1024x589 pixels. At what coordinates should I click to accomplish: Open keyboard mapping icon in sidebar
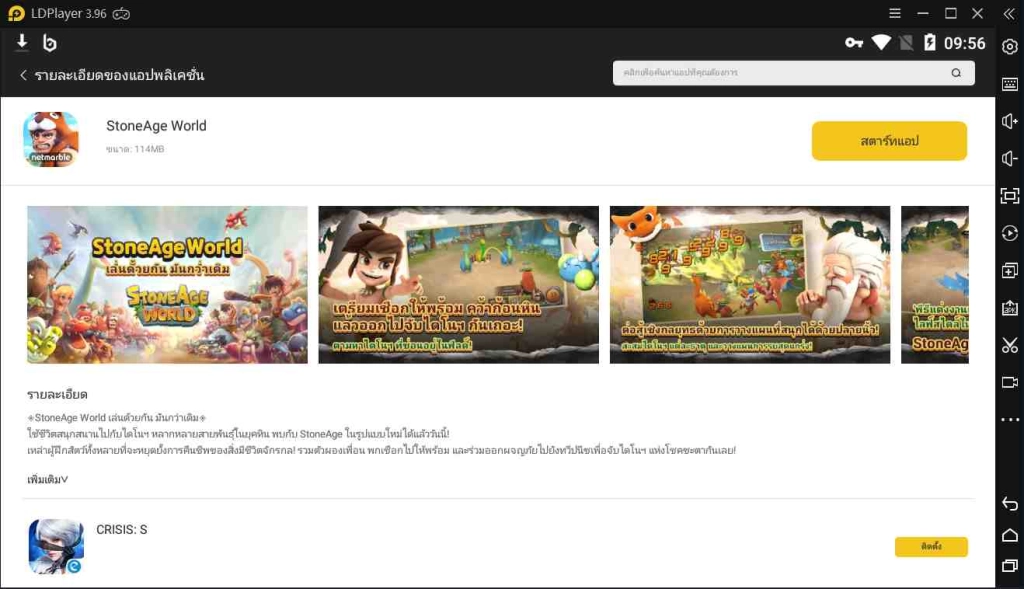(1010, 84)
